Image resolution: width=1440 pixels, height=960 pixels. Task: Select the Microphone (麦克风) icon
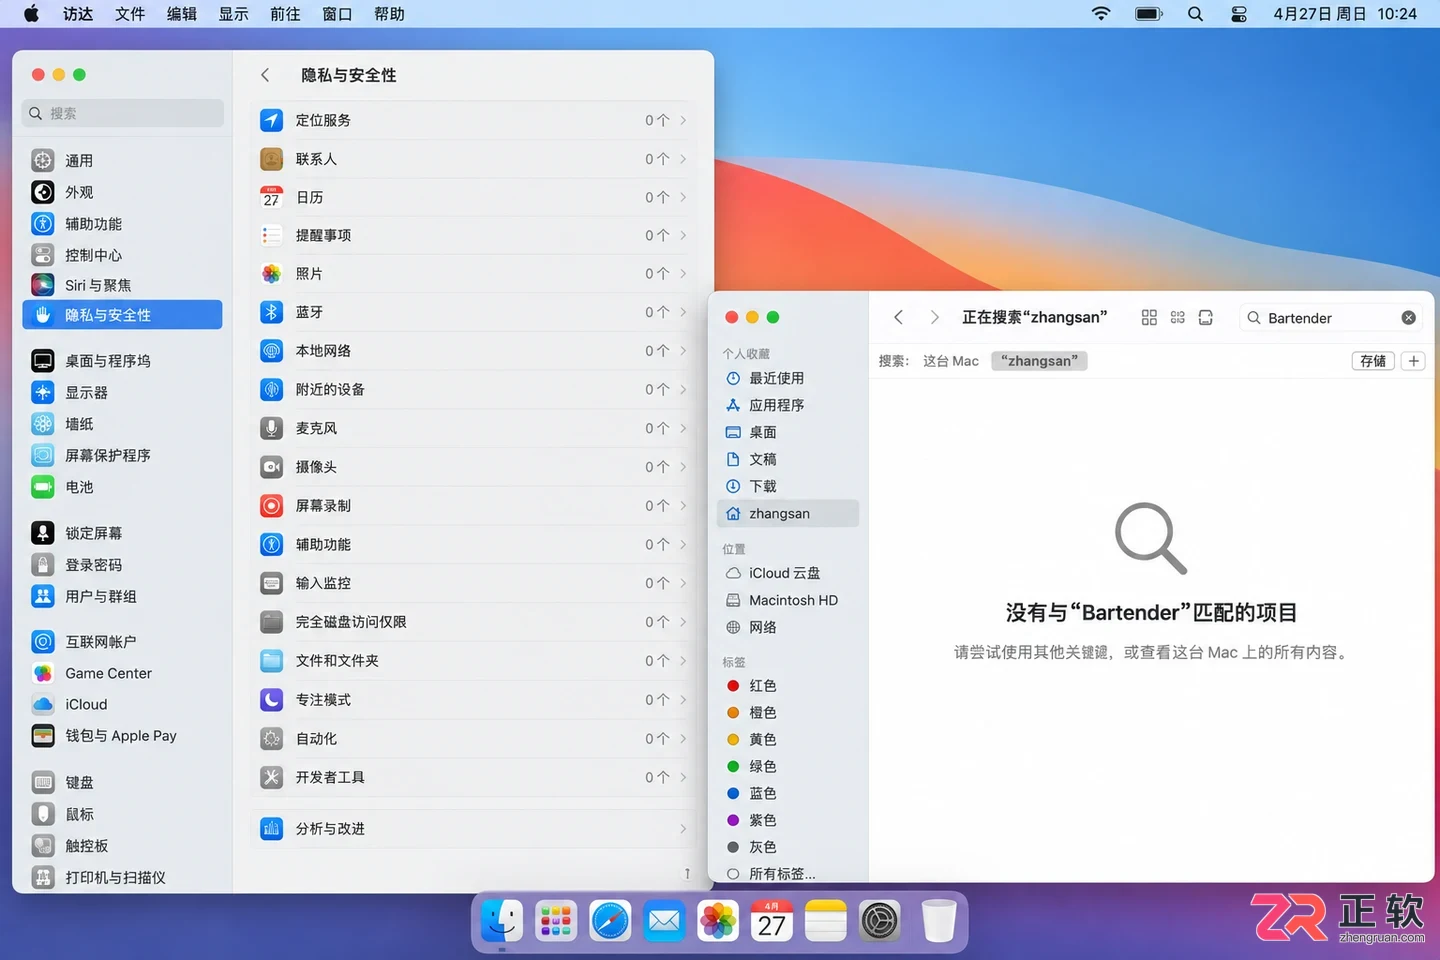point(271,428)
